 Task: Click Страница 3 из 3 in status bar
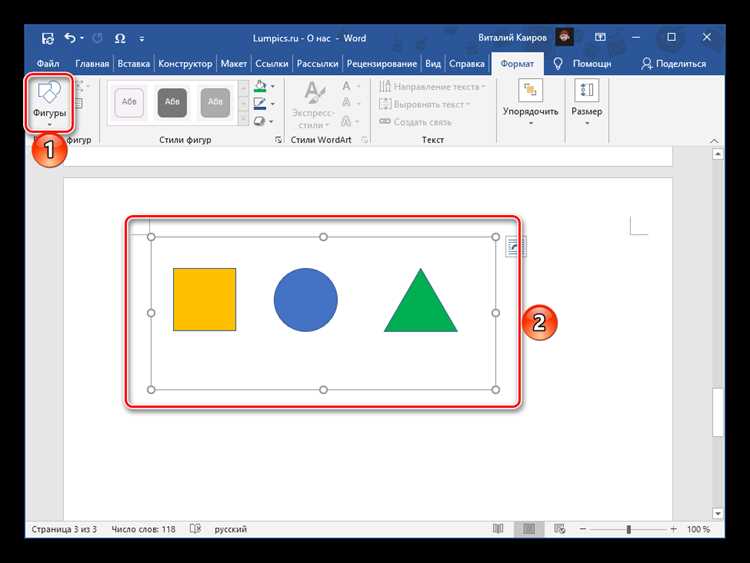[x=64, y=529]
